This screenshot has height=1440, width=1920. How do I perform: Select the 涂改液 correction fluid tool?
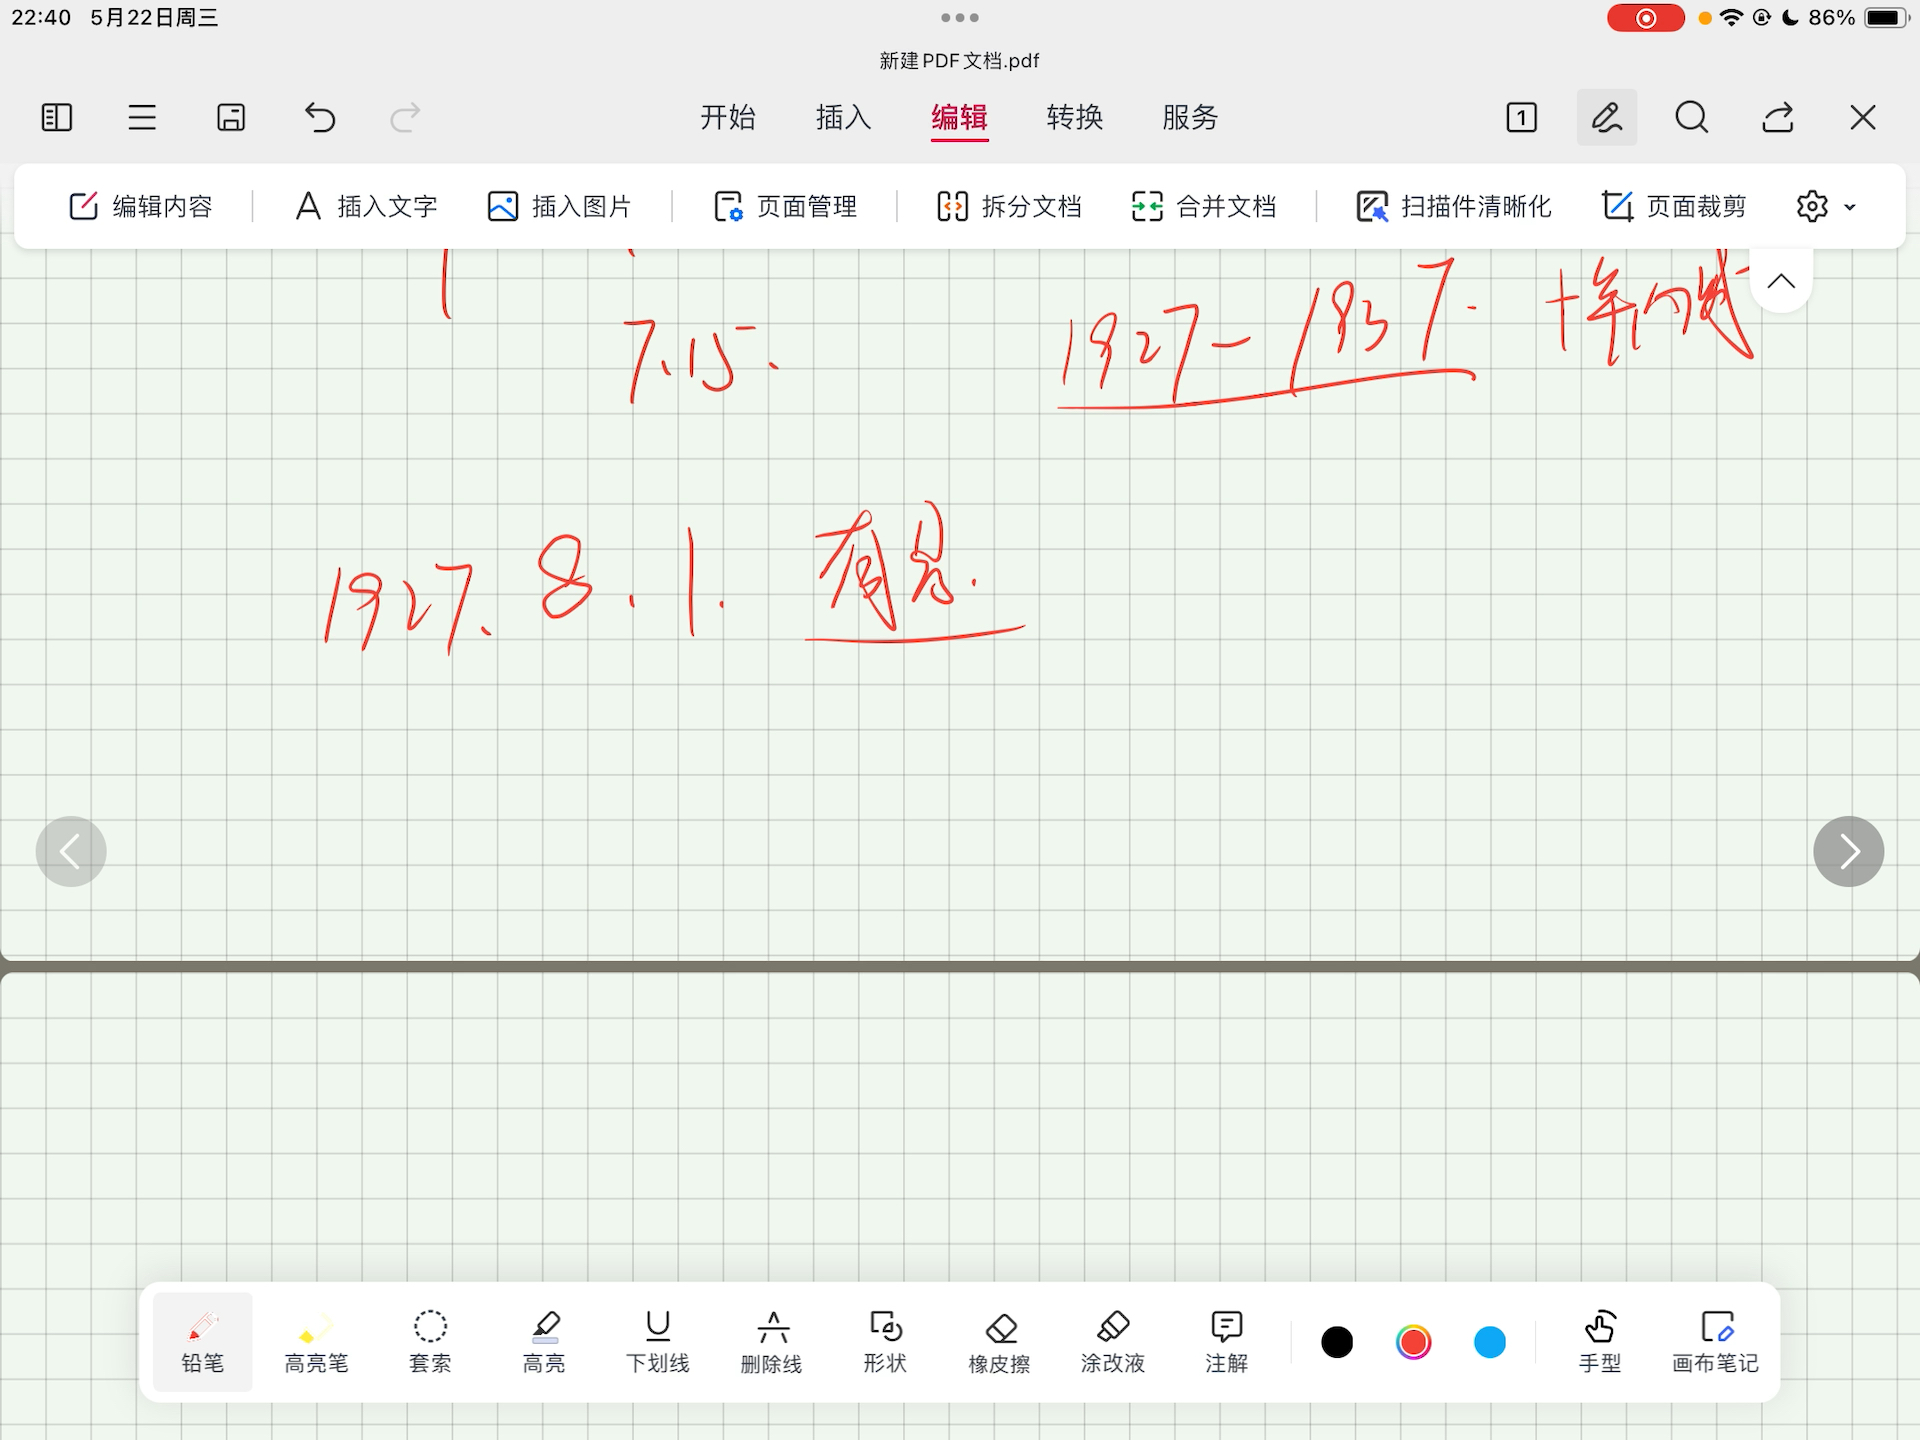pyautogui.click(x=1112, y=1342)
